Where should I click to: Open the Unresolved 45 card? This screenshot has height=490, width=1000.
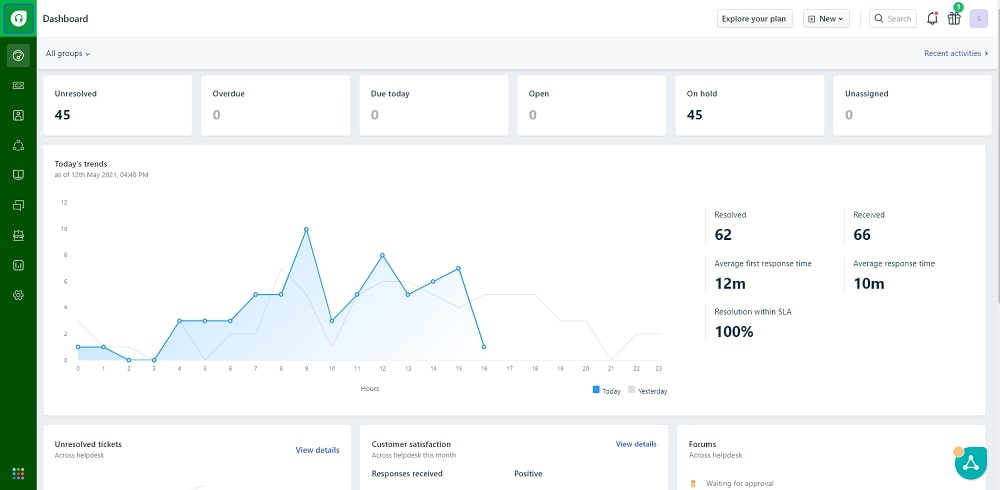pyautogui.click(x=117, y=105)
